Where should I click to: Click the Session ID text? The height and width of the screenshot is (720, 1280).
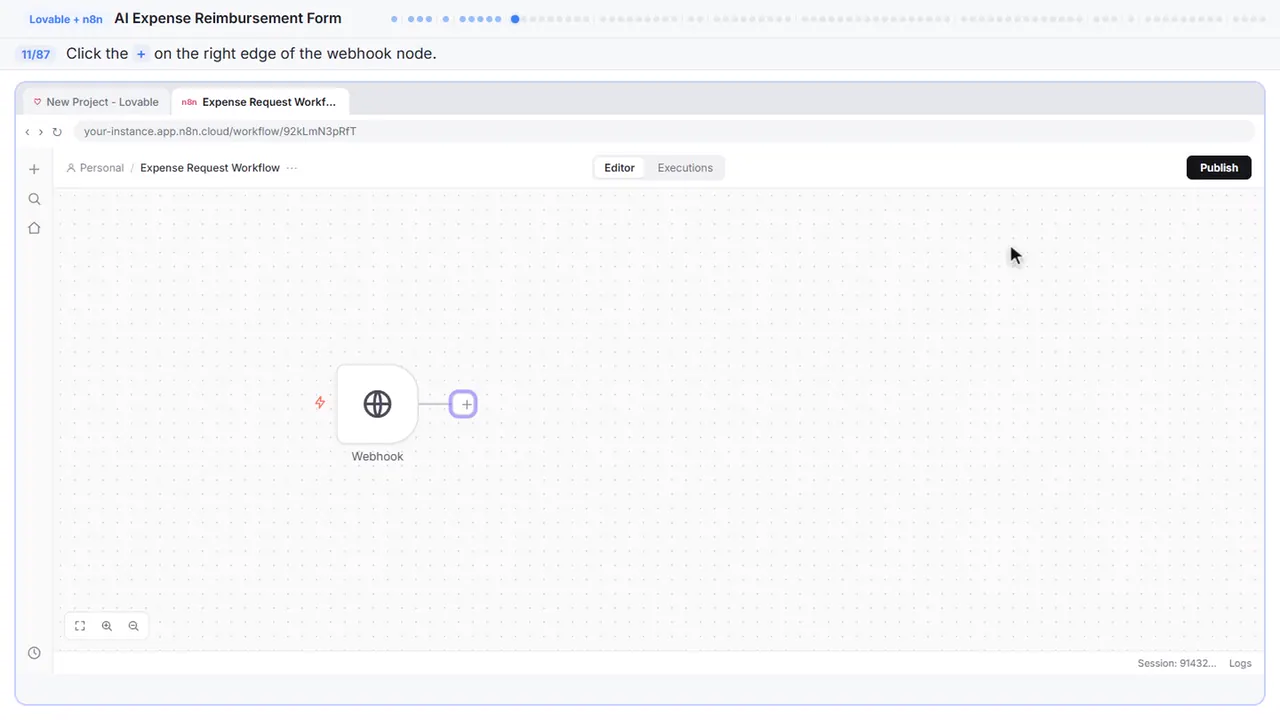1177,663
